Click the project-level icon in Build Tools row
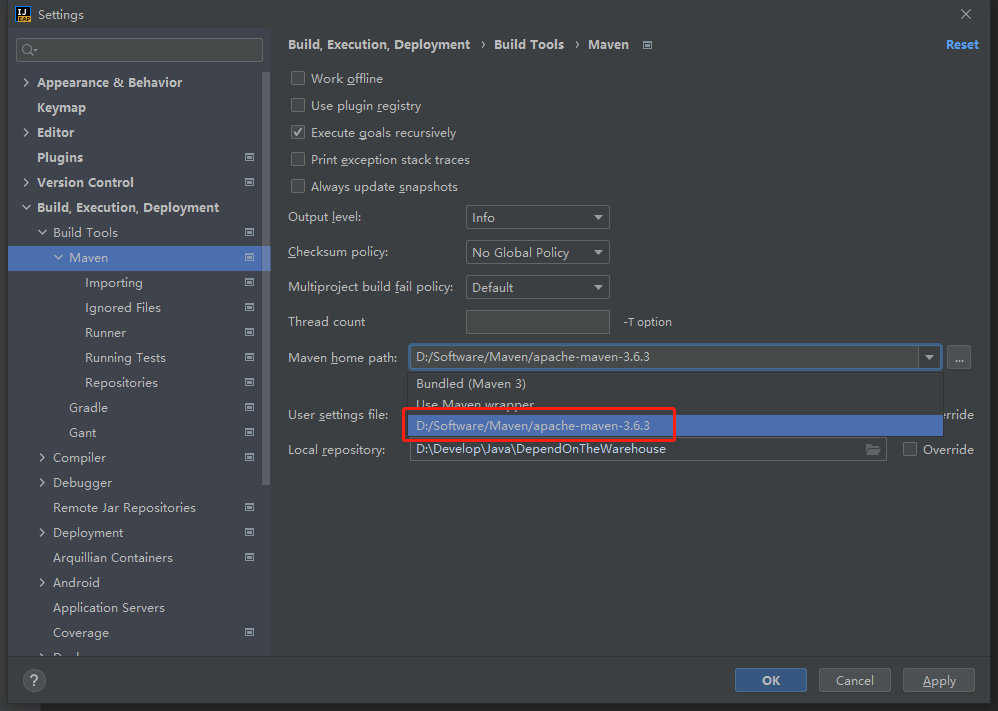Viewport: 998px width, 711px height. [x=250, y=232]
